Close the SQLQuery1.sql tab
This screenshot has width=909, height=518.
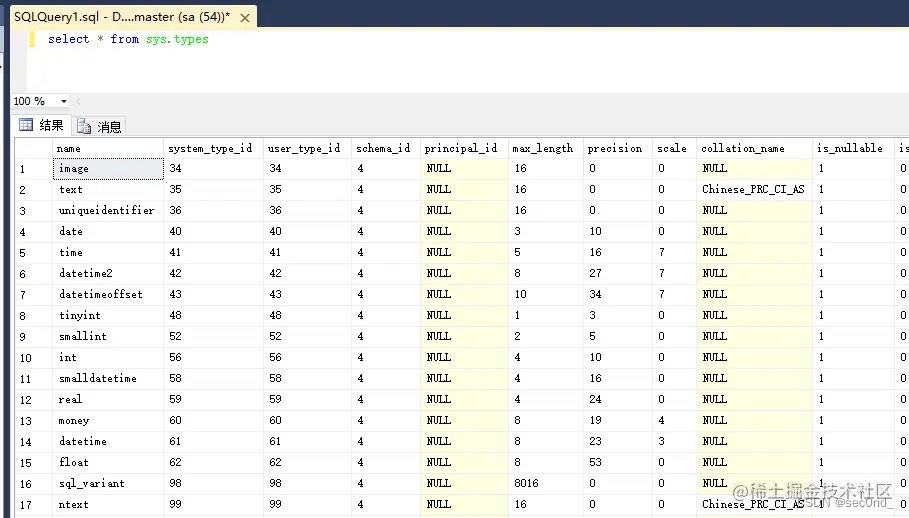tap(245, 18)
